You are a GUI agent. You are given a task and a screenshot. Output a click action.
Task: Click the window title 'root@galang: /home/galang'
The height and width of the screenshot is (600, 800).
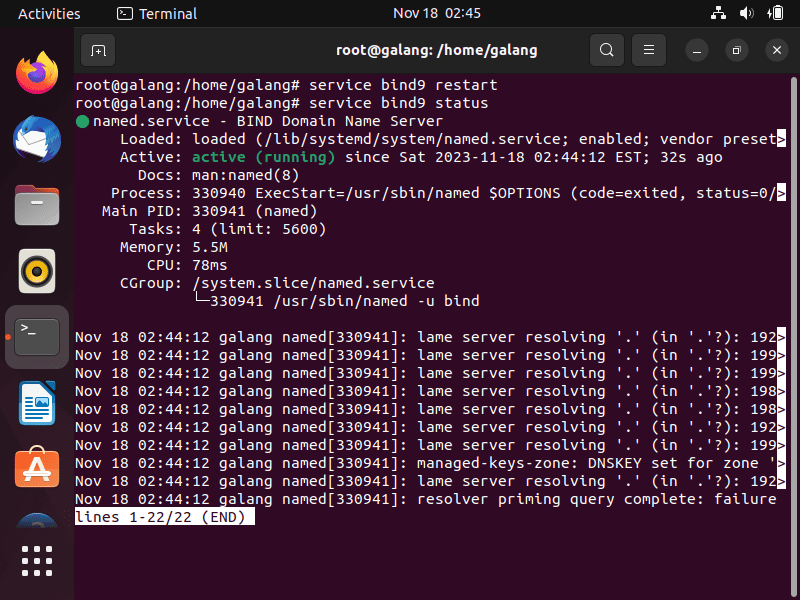point(437,50)
